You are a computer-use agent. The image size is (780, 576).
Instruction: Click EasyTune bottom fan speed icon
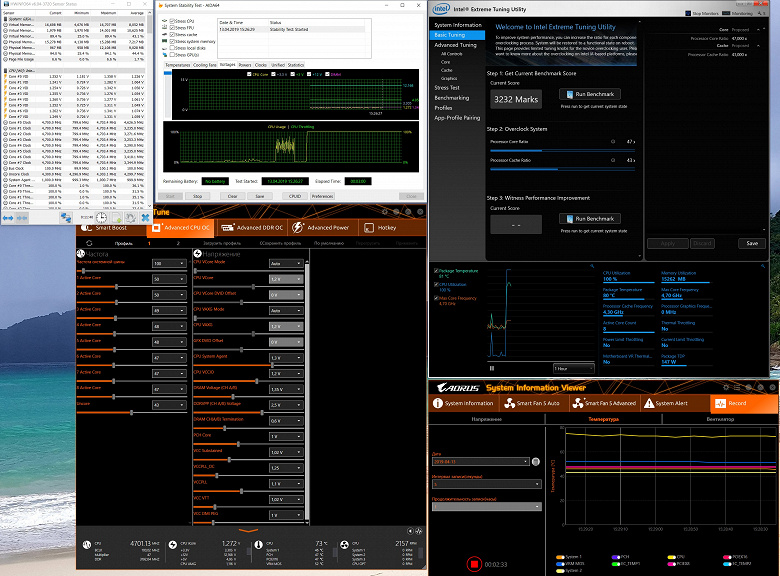[344, 545]
